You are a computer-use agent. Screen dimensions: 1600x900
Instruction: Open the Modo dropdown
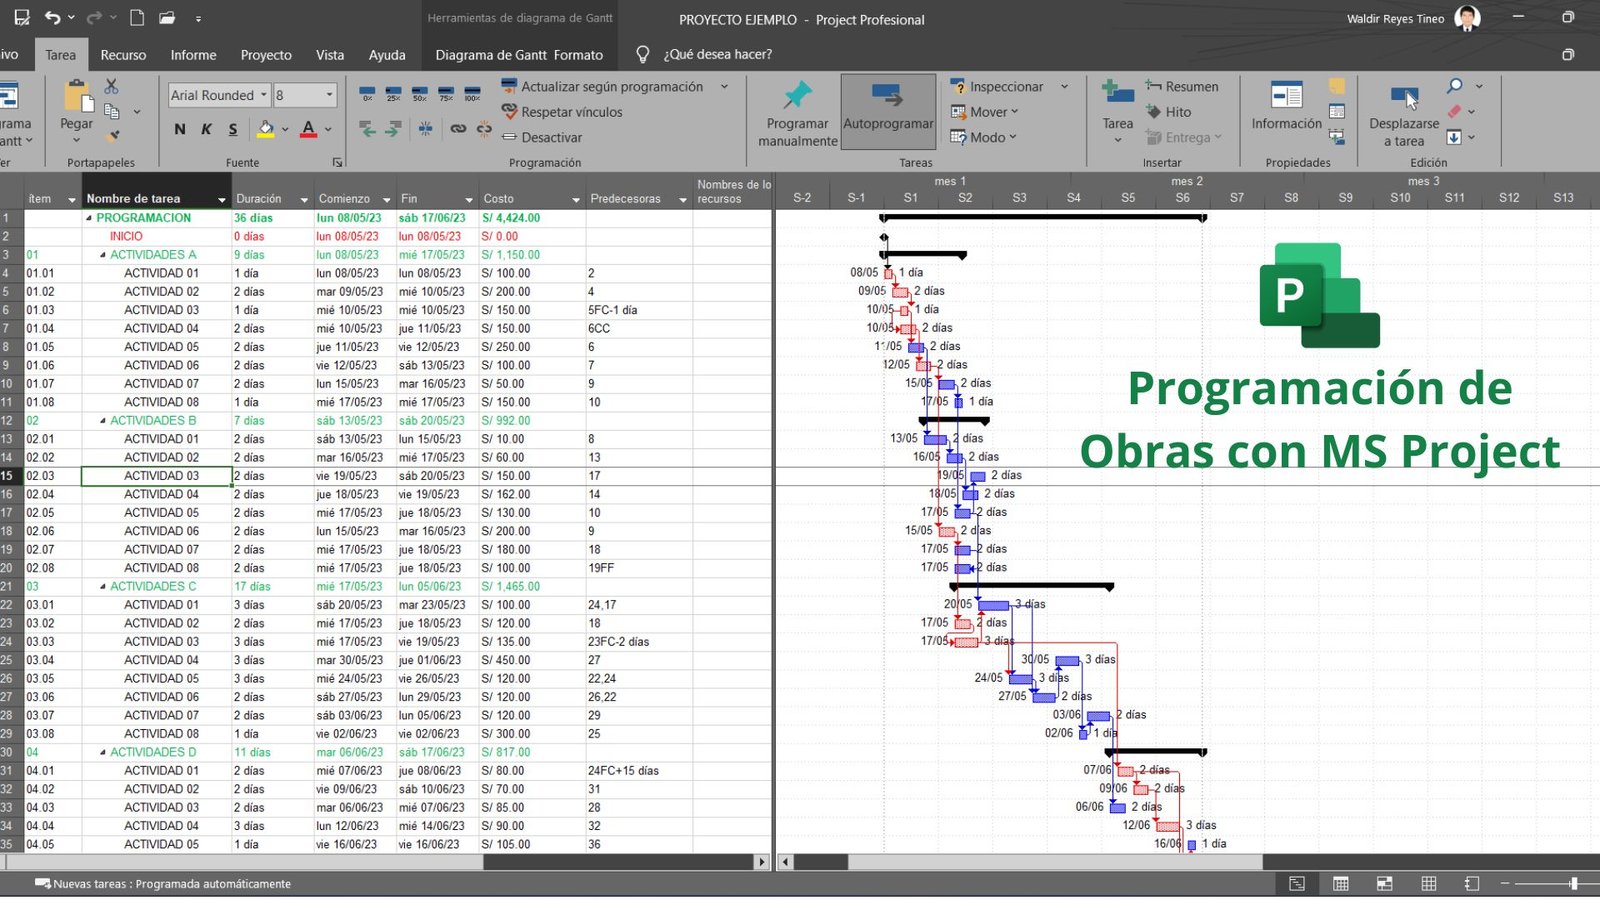(x=983, y=137)
